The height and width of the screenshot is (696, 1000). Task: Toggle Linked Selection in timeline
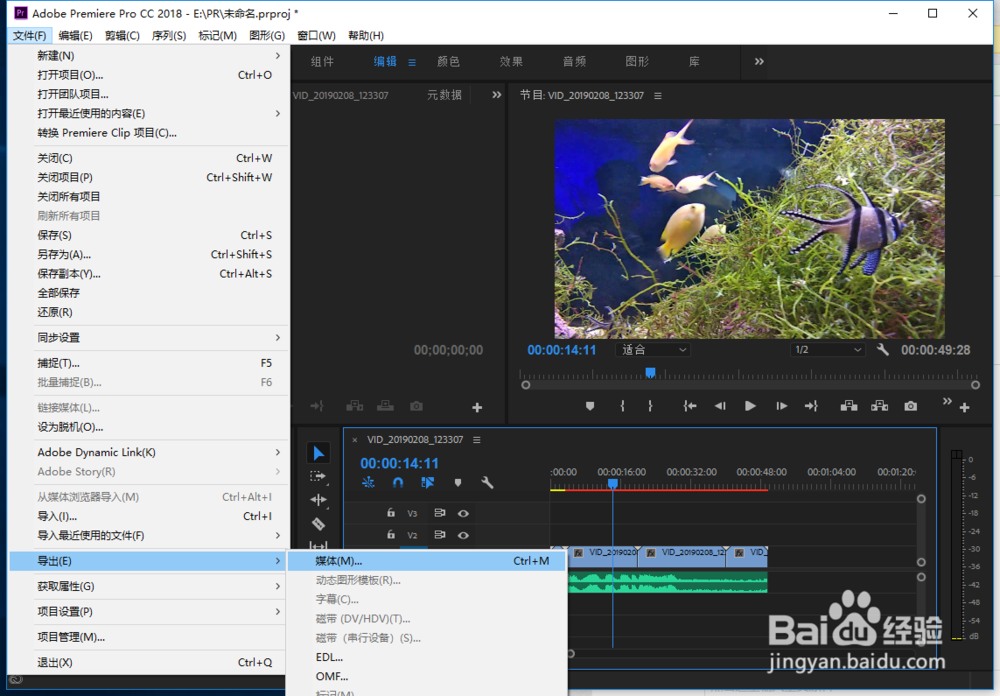(427, 483)
